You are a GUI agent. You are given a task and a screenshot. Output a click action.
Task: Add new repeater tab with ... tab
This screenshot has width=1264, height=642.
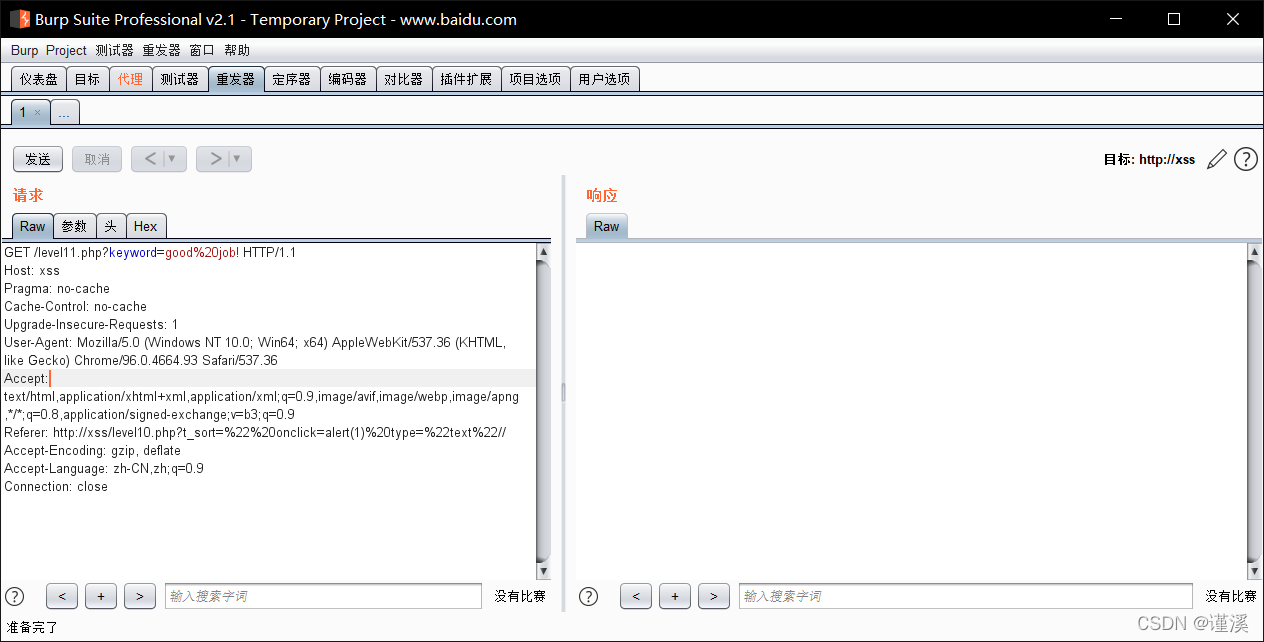(x=64, y=113)
